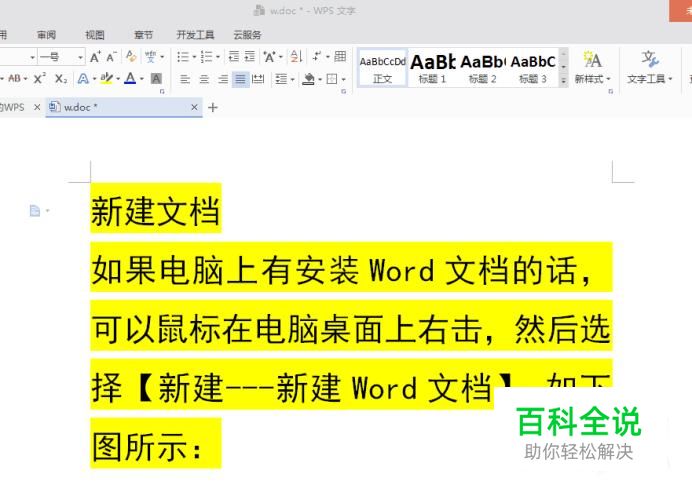
Task: Open the paragraph dialog launcher
Action: tap(343, 91)
